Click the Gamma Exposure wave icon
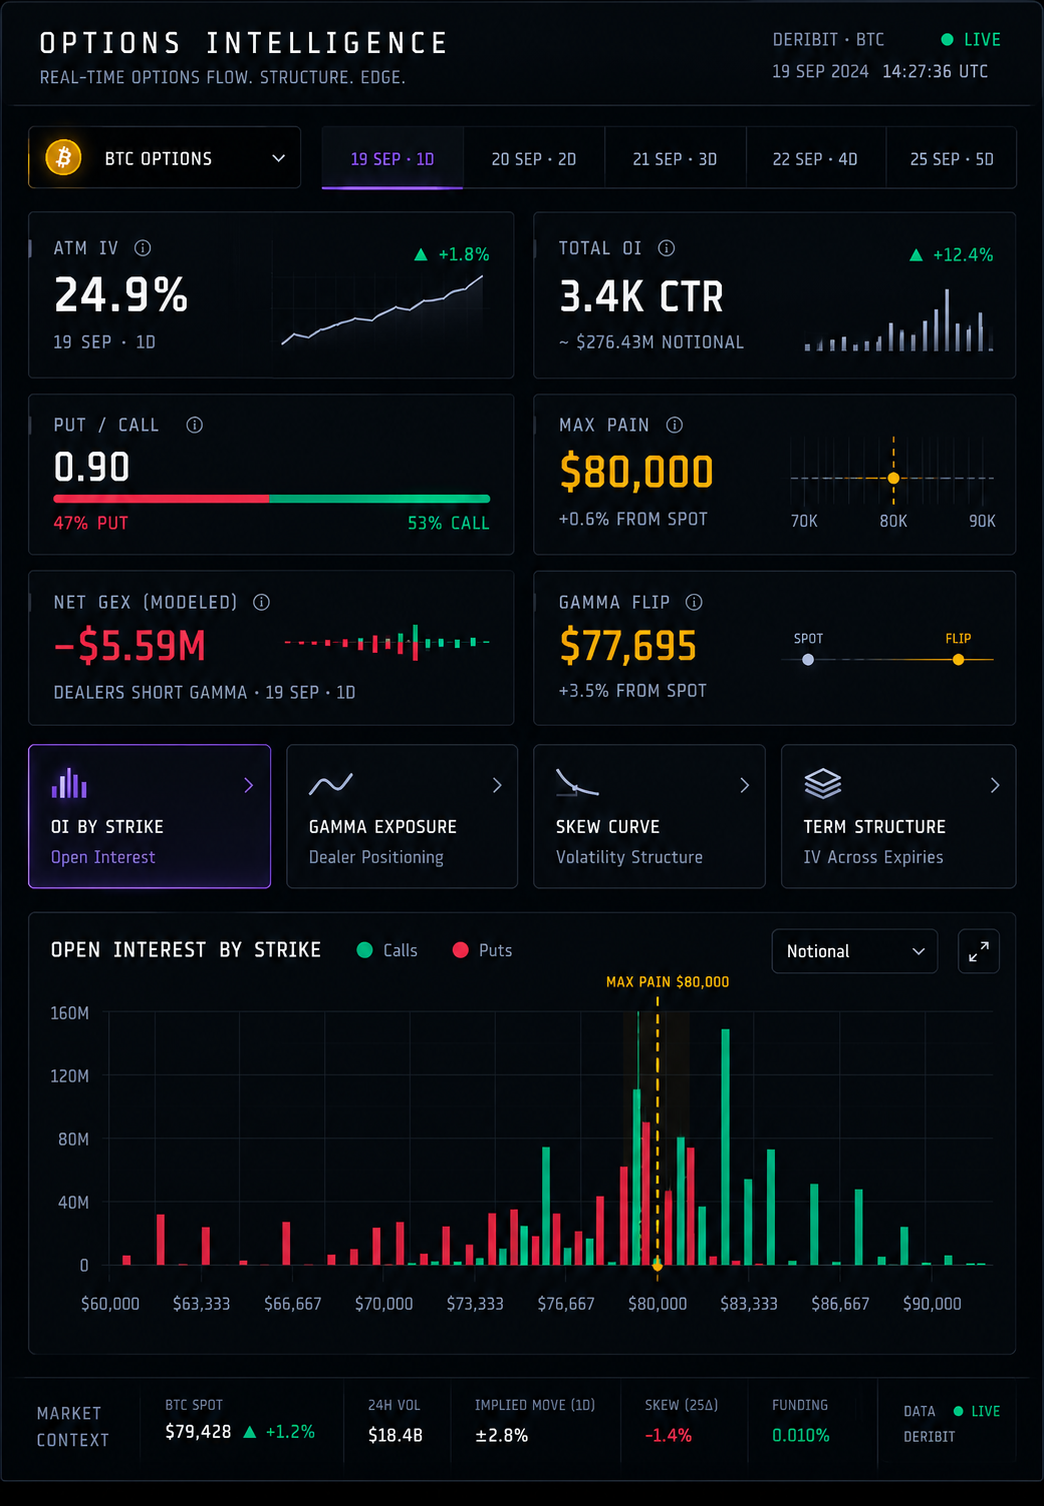The image size is (1044, 1506). tap(331, 784)
